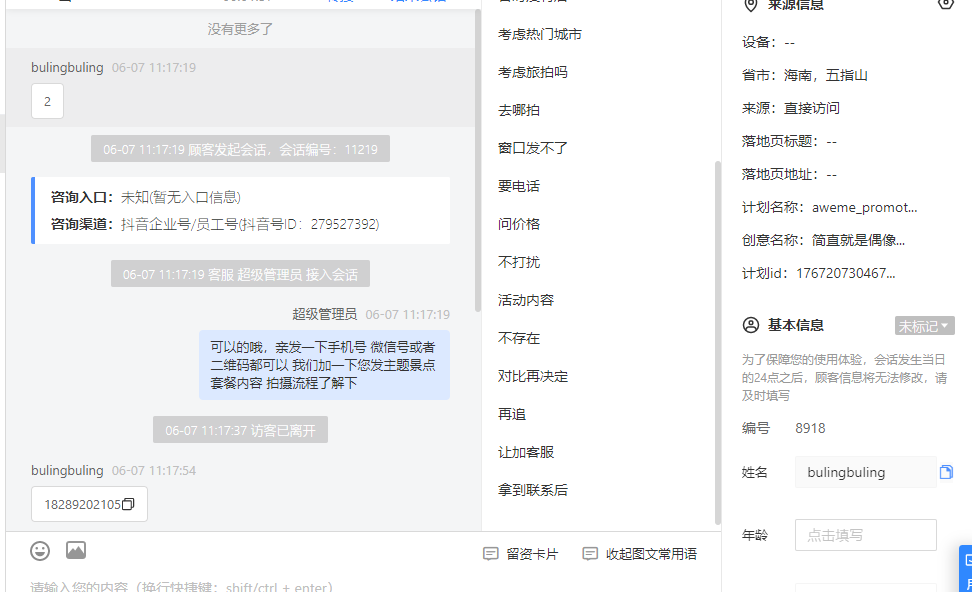Screen dimensions: 972x592
Task: Click the 留资卡片 button
Action: click(521, 554)
